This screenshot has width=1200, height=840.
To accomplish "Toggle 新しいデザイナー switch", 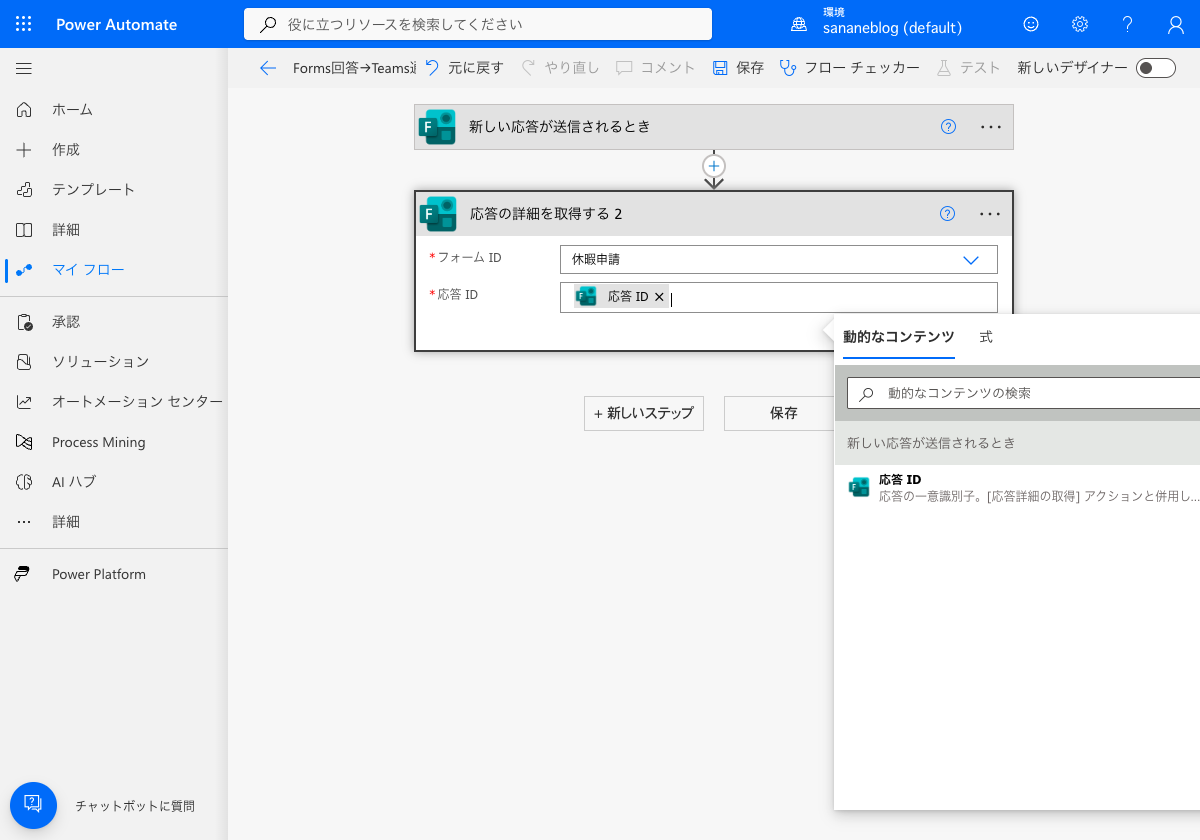I will tap(1156, 68).
